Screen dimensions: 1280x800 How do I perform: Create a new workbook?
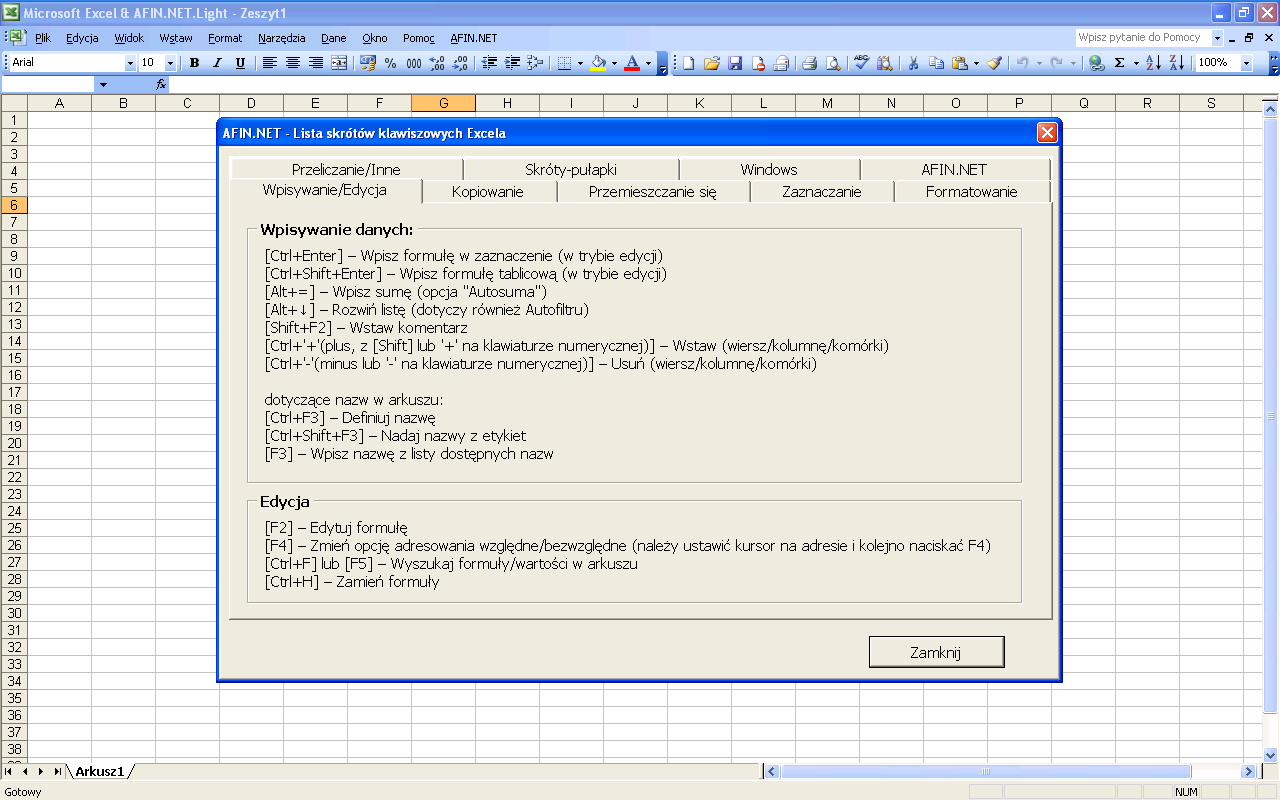pyautogui.click(x=689, y=63)
